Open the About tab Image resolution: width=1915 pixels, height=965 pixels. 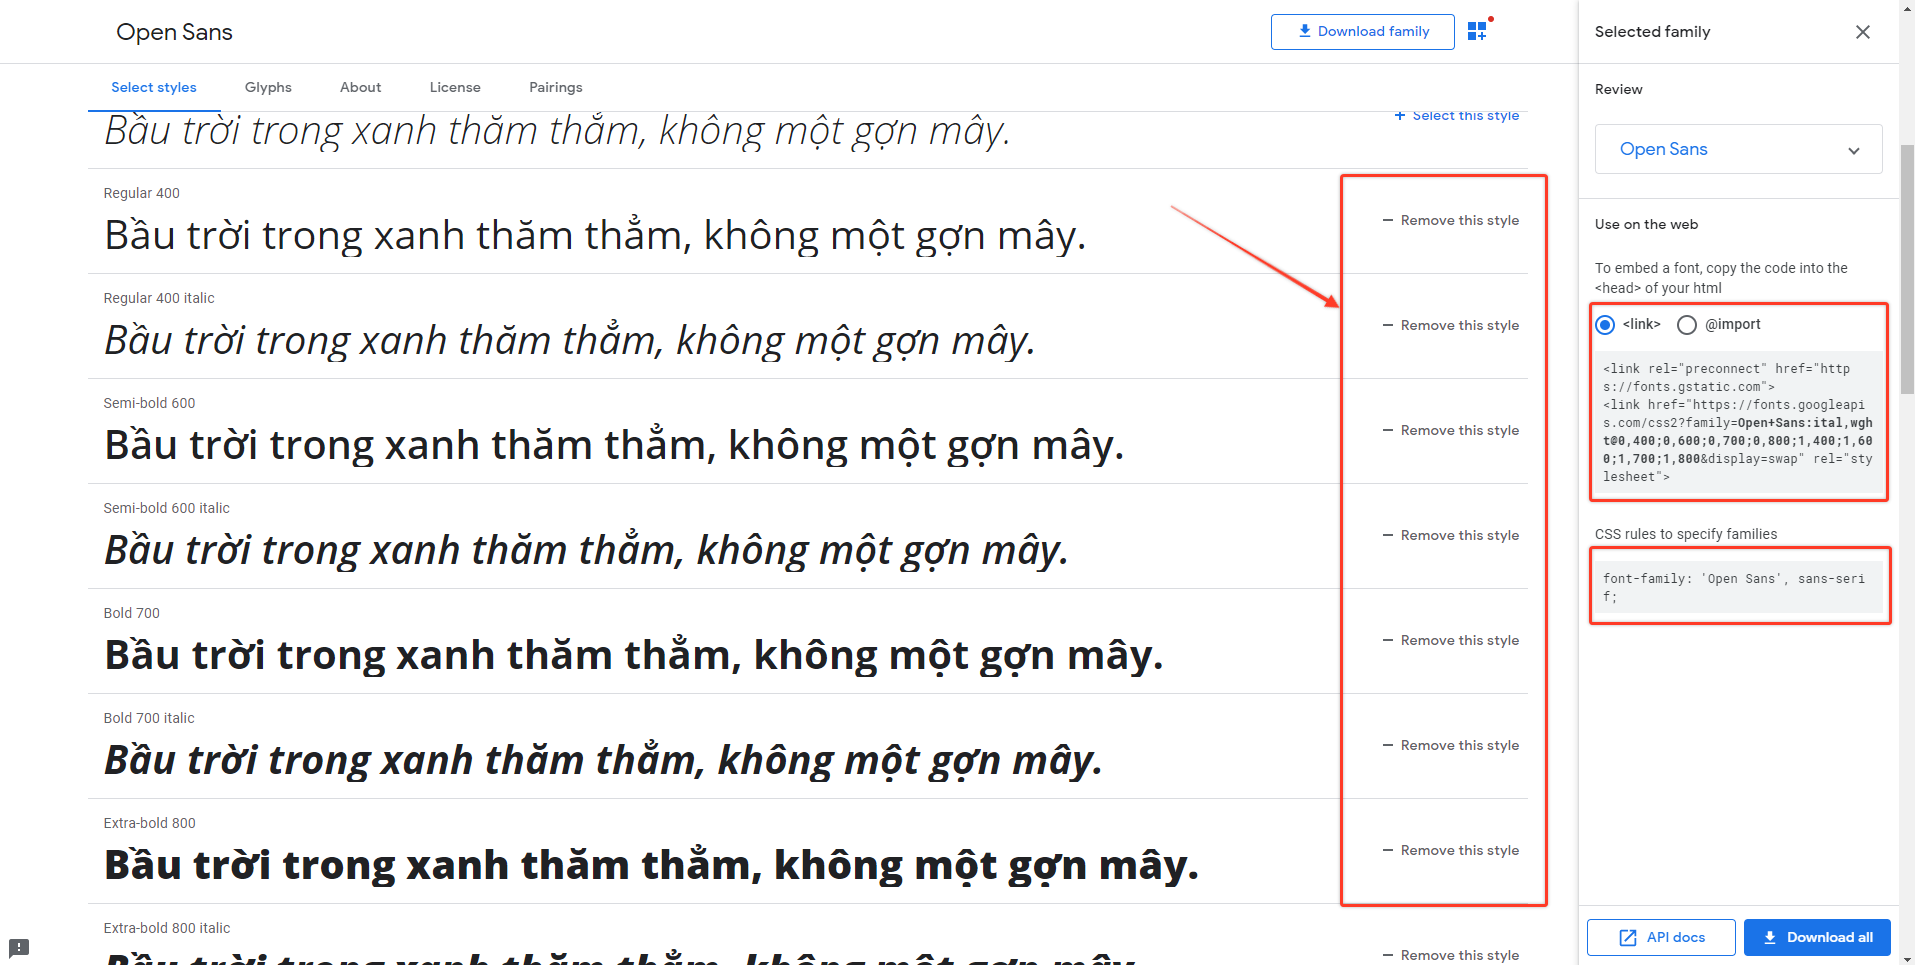[x=360, y=87]
